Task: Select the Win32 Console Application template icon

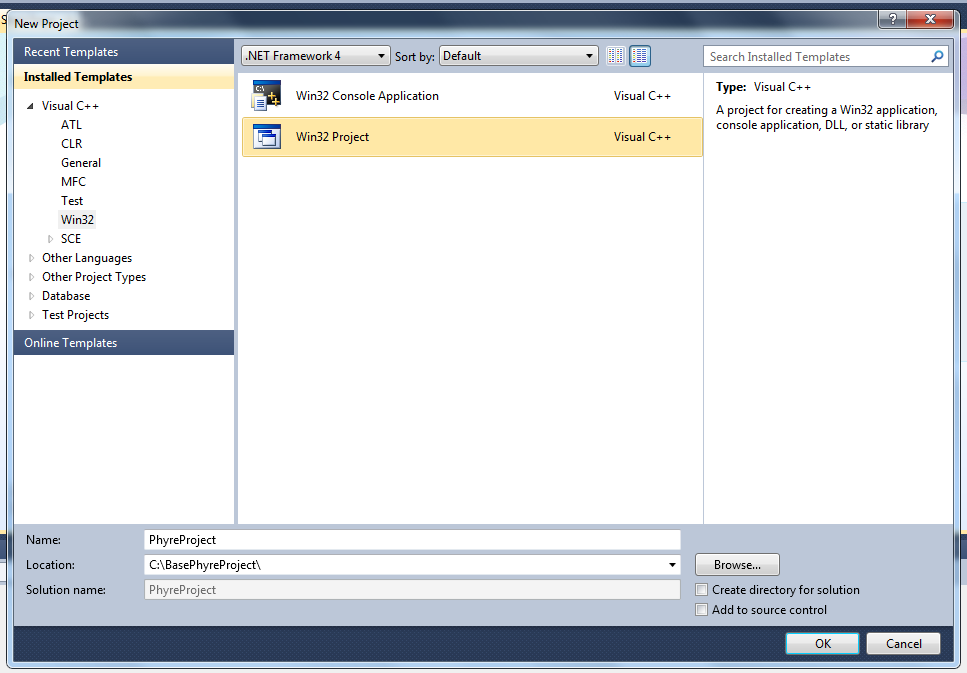Action: tap(266, 95)
